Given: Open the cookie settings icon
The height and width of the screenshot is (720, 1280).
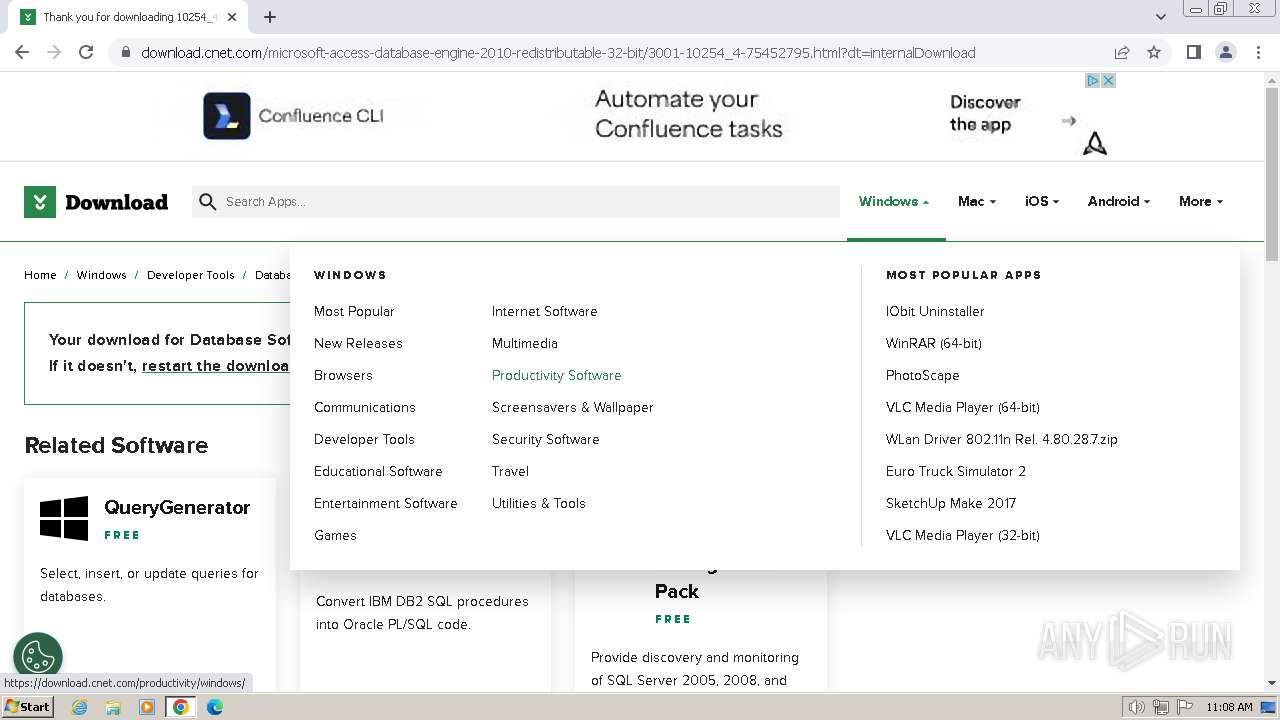Looking at the screenshot, I should click(38, 657).
